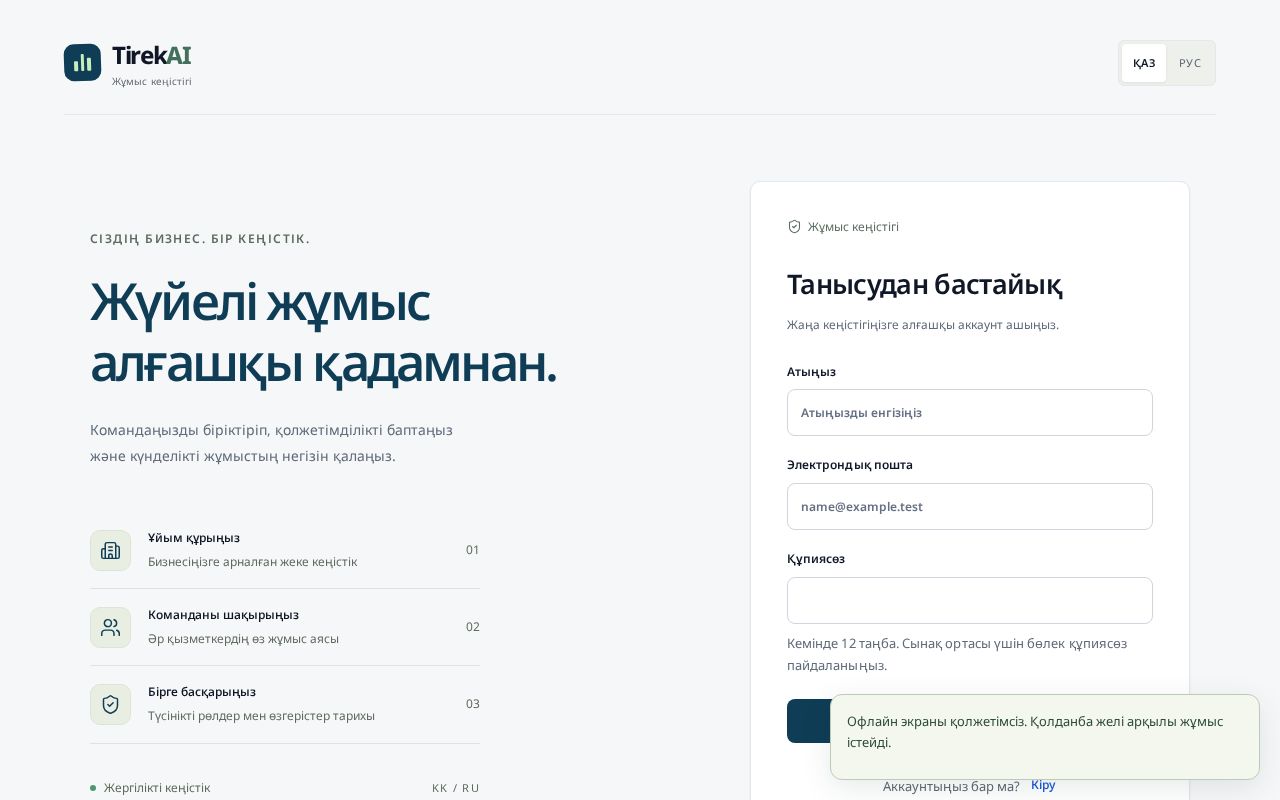This screenshot has height=800, width=1280.
Task: Click the building icon beside Ұйым құрыңыз
Action: (110, 550)
